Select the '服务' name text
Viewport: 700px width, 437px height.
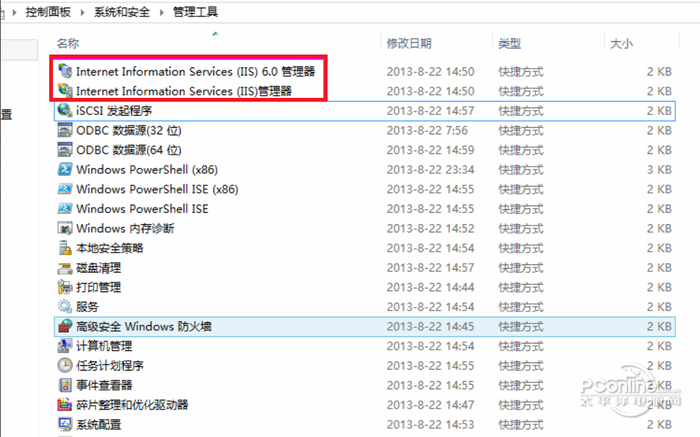pos(87,307)
